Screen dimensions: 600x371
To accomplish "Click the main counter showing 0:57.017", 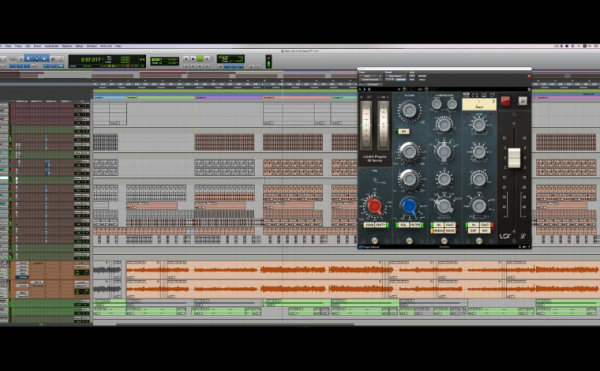I will 91,60.
